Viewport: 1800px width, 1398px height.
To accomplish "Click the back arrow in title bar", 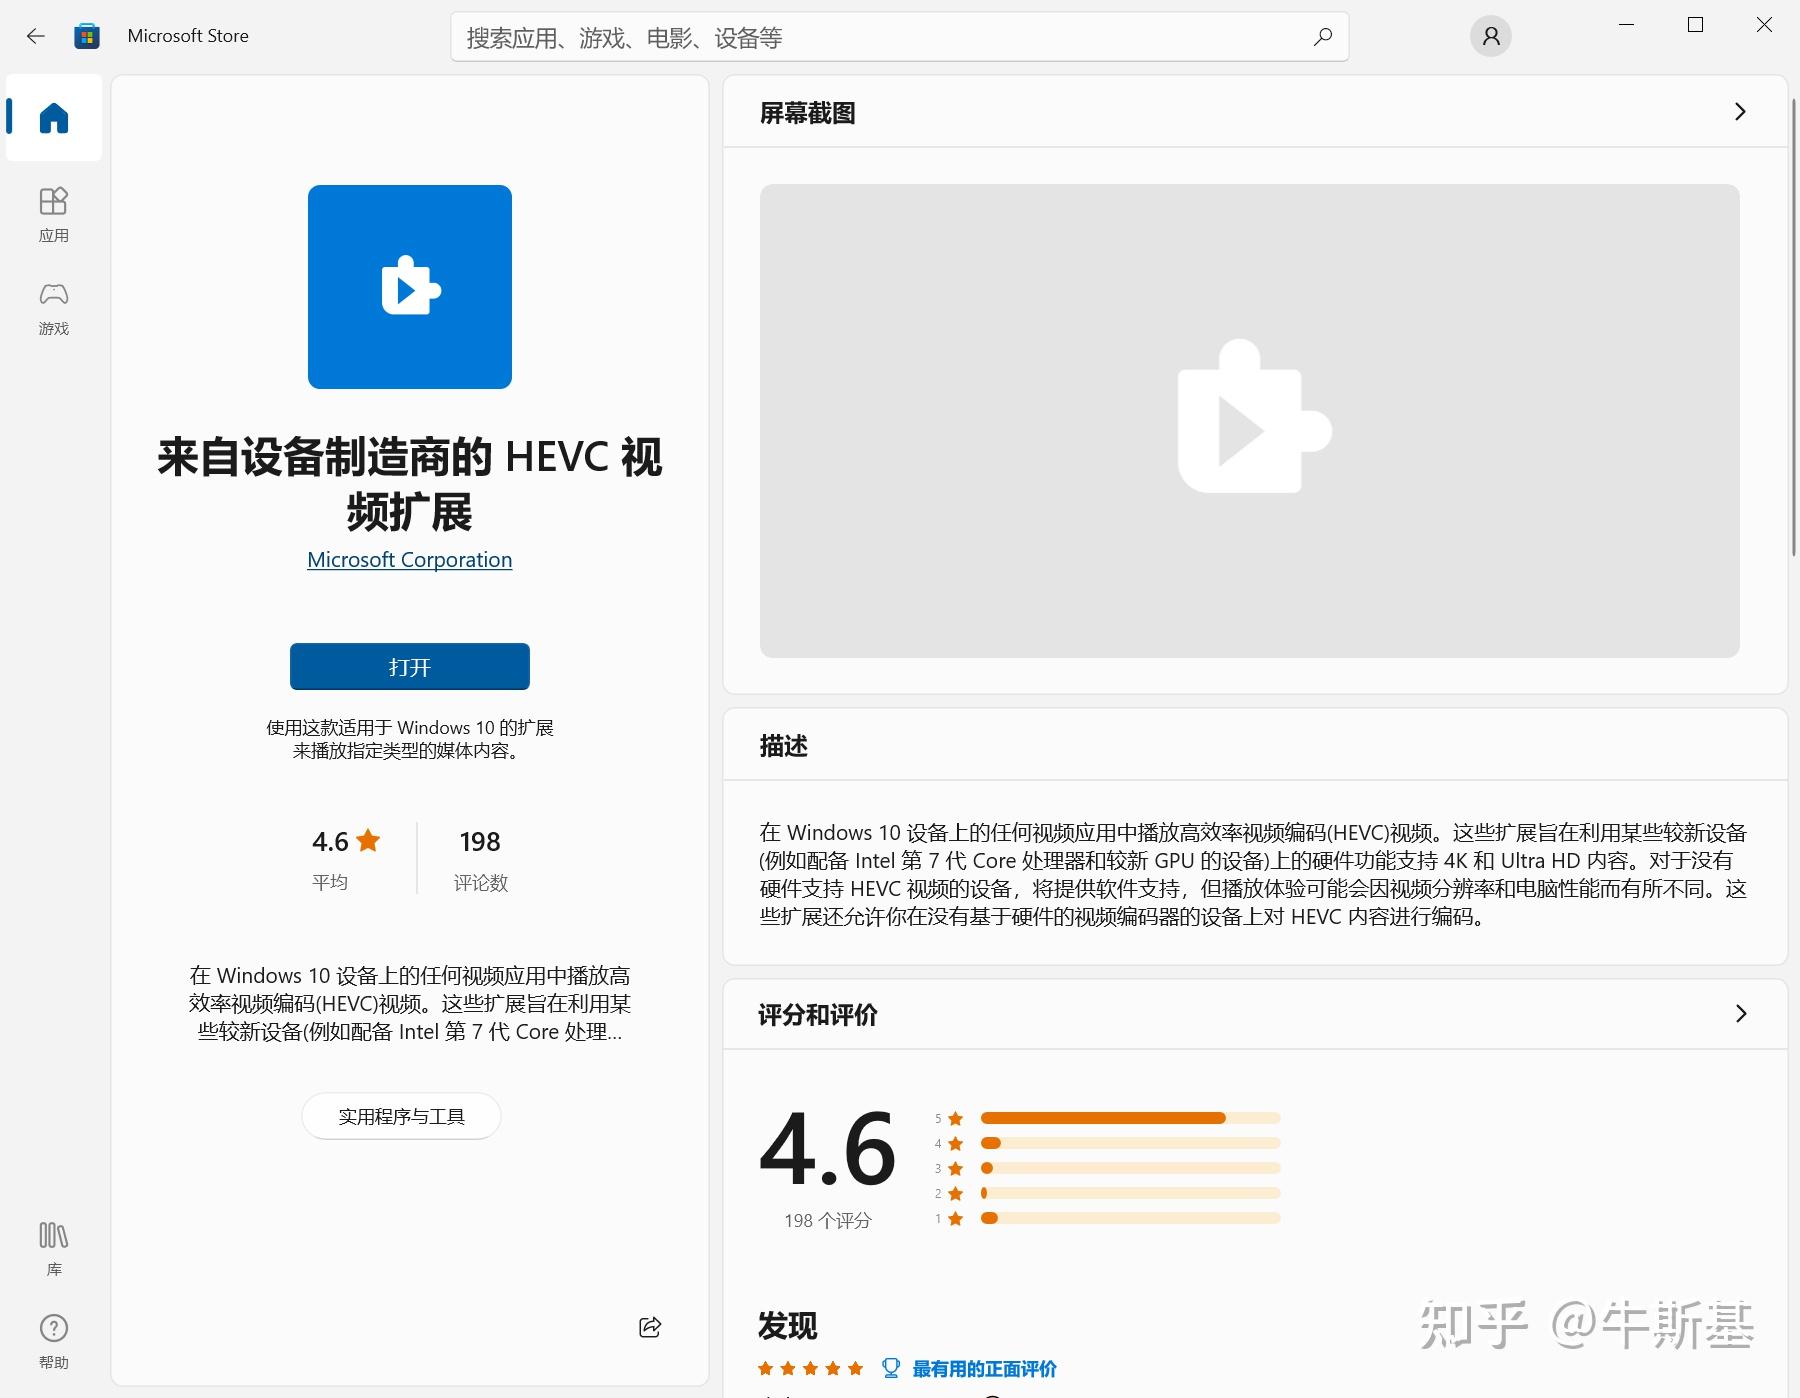I will pyautogui.click(x=36, y=36).
